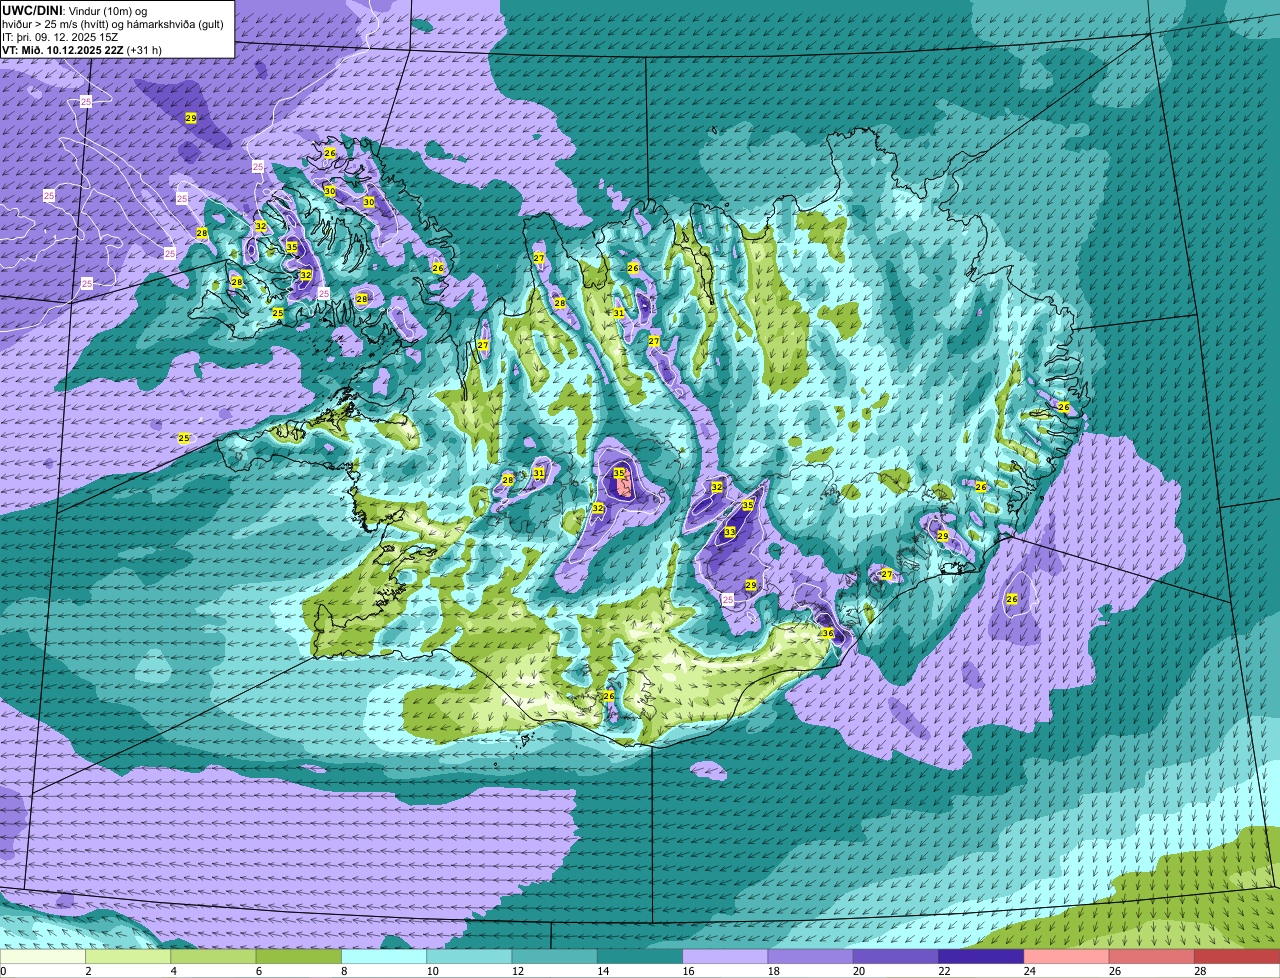Select the salmon 26–28 m/s legend swatch
Viewport: 1280px width, 978px height.
(1152, 957)
